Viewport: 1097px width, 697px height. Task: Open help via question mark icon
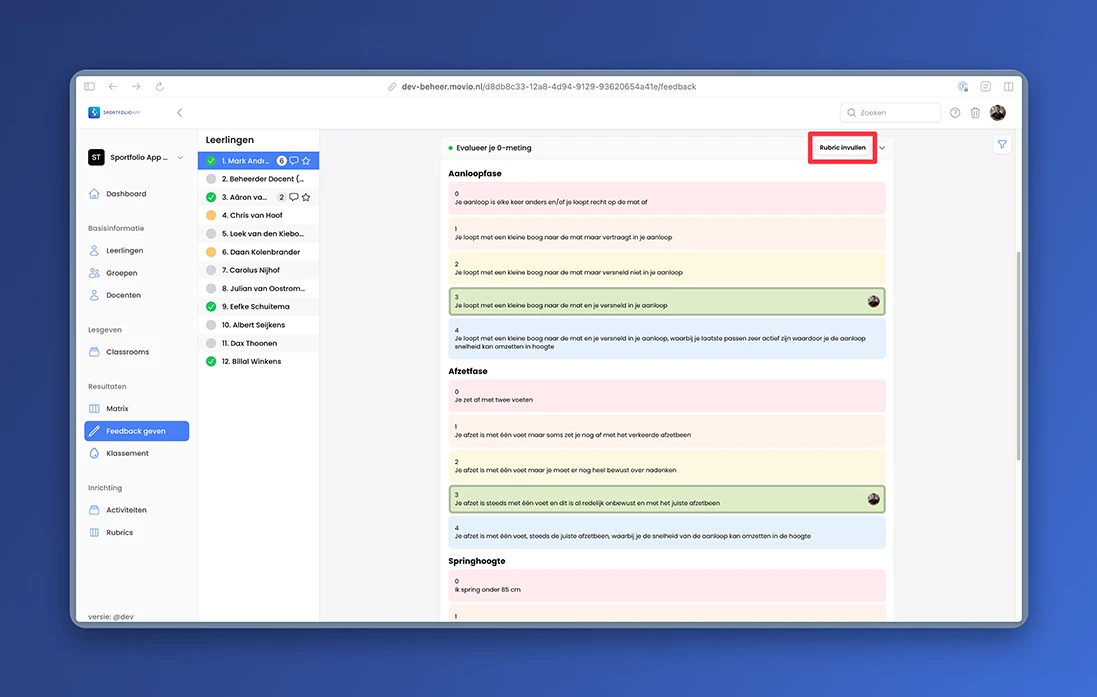(x=955, y=113)
